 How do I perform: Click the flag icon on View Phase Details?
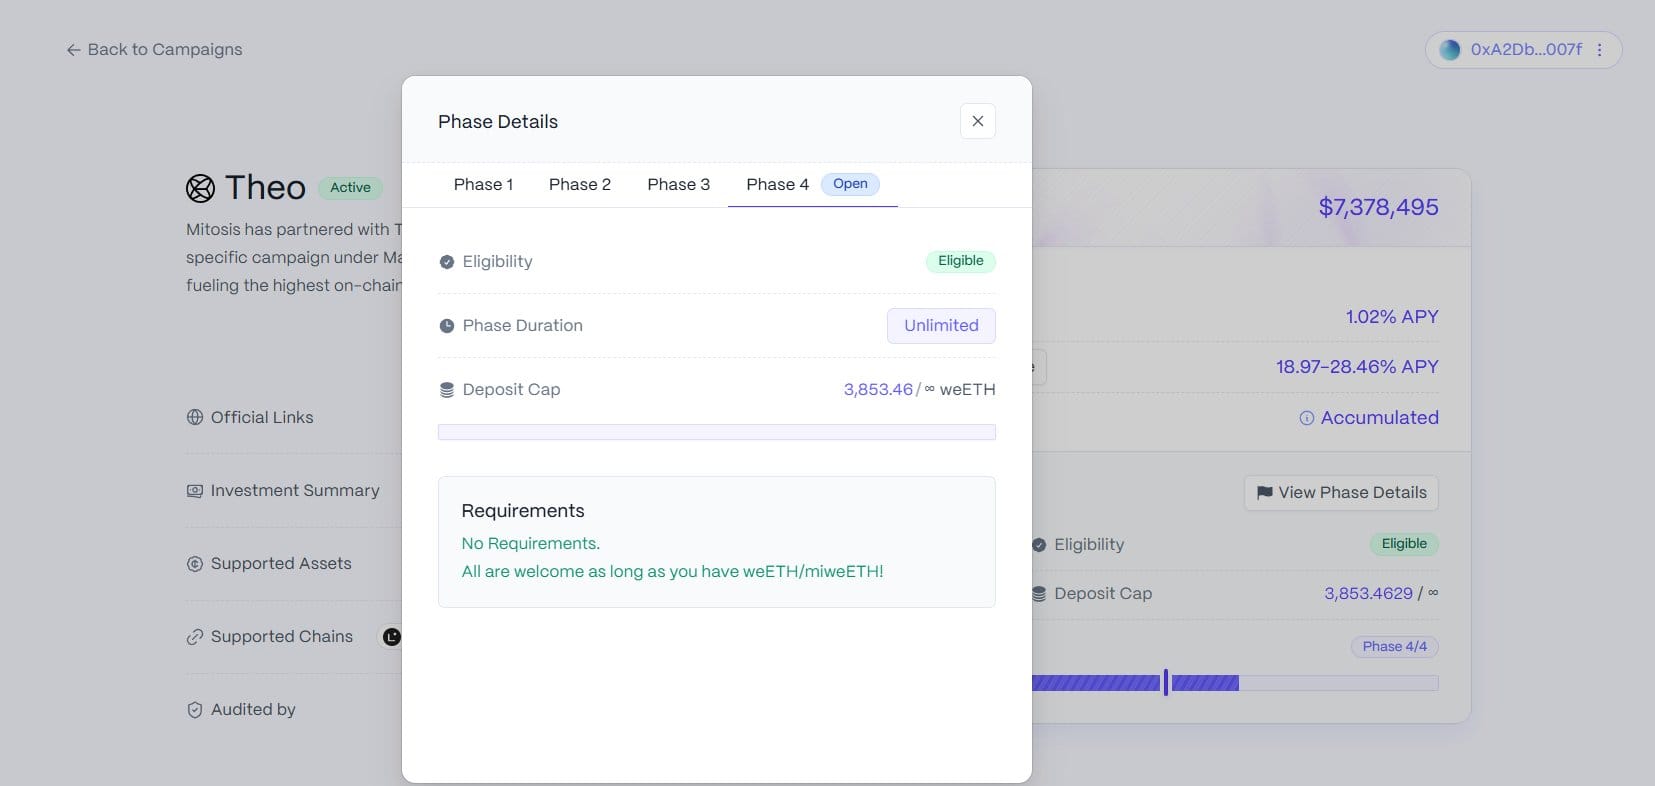(x=1265, y=493)
